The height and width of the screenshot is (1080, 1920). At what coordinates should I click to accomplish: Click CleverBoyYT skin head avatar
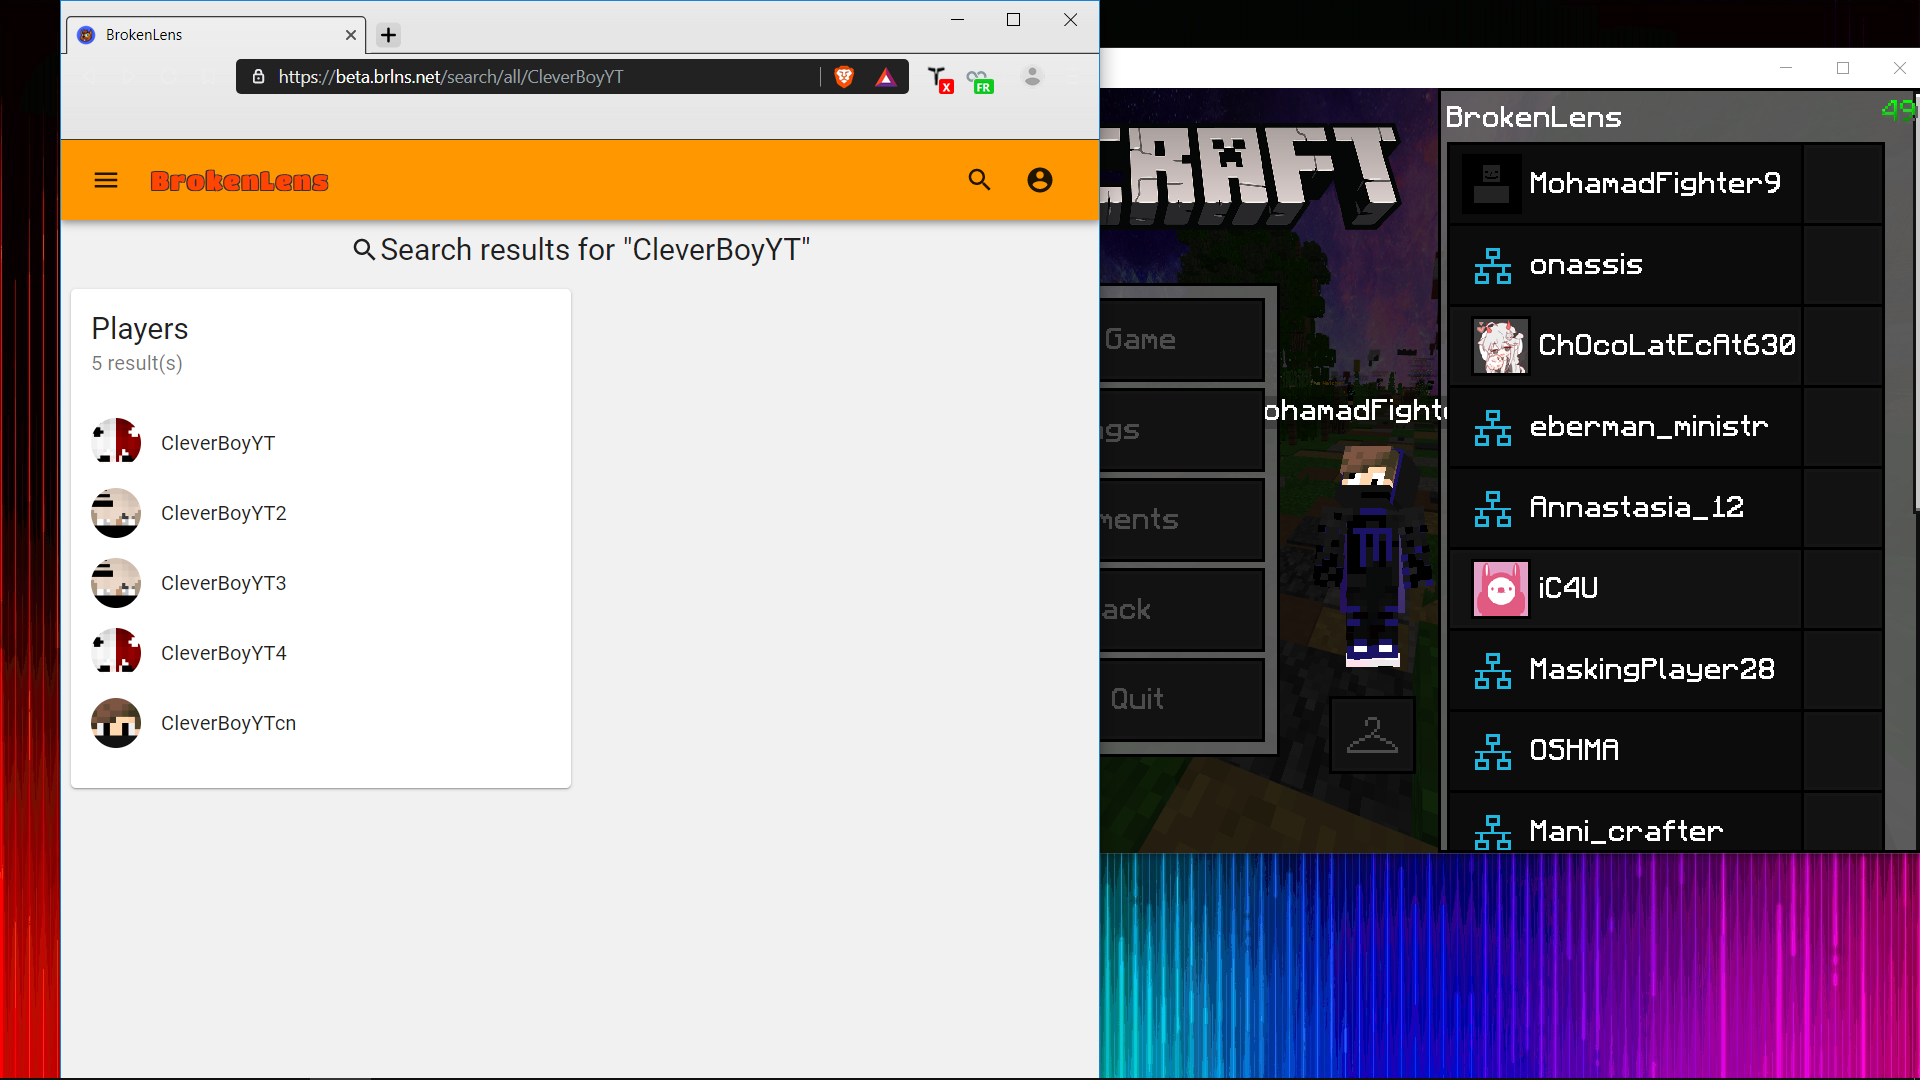[116, 442]
